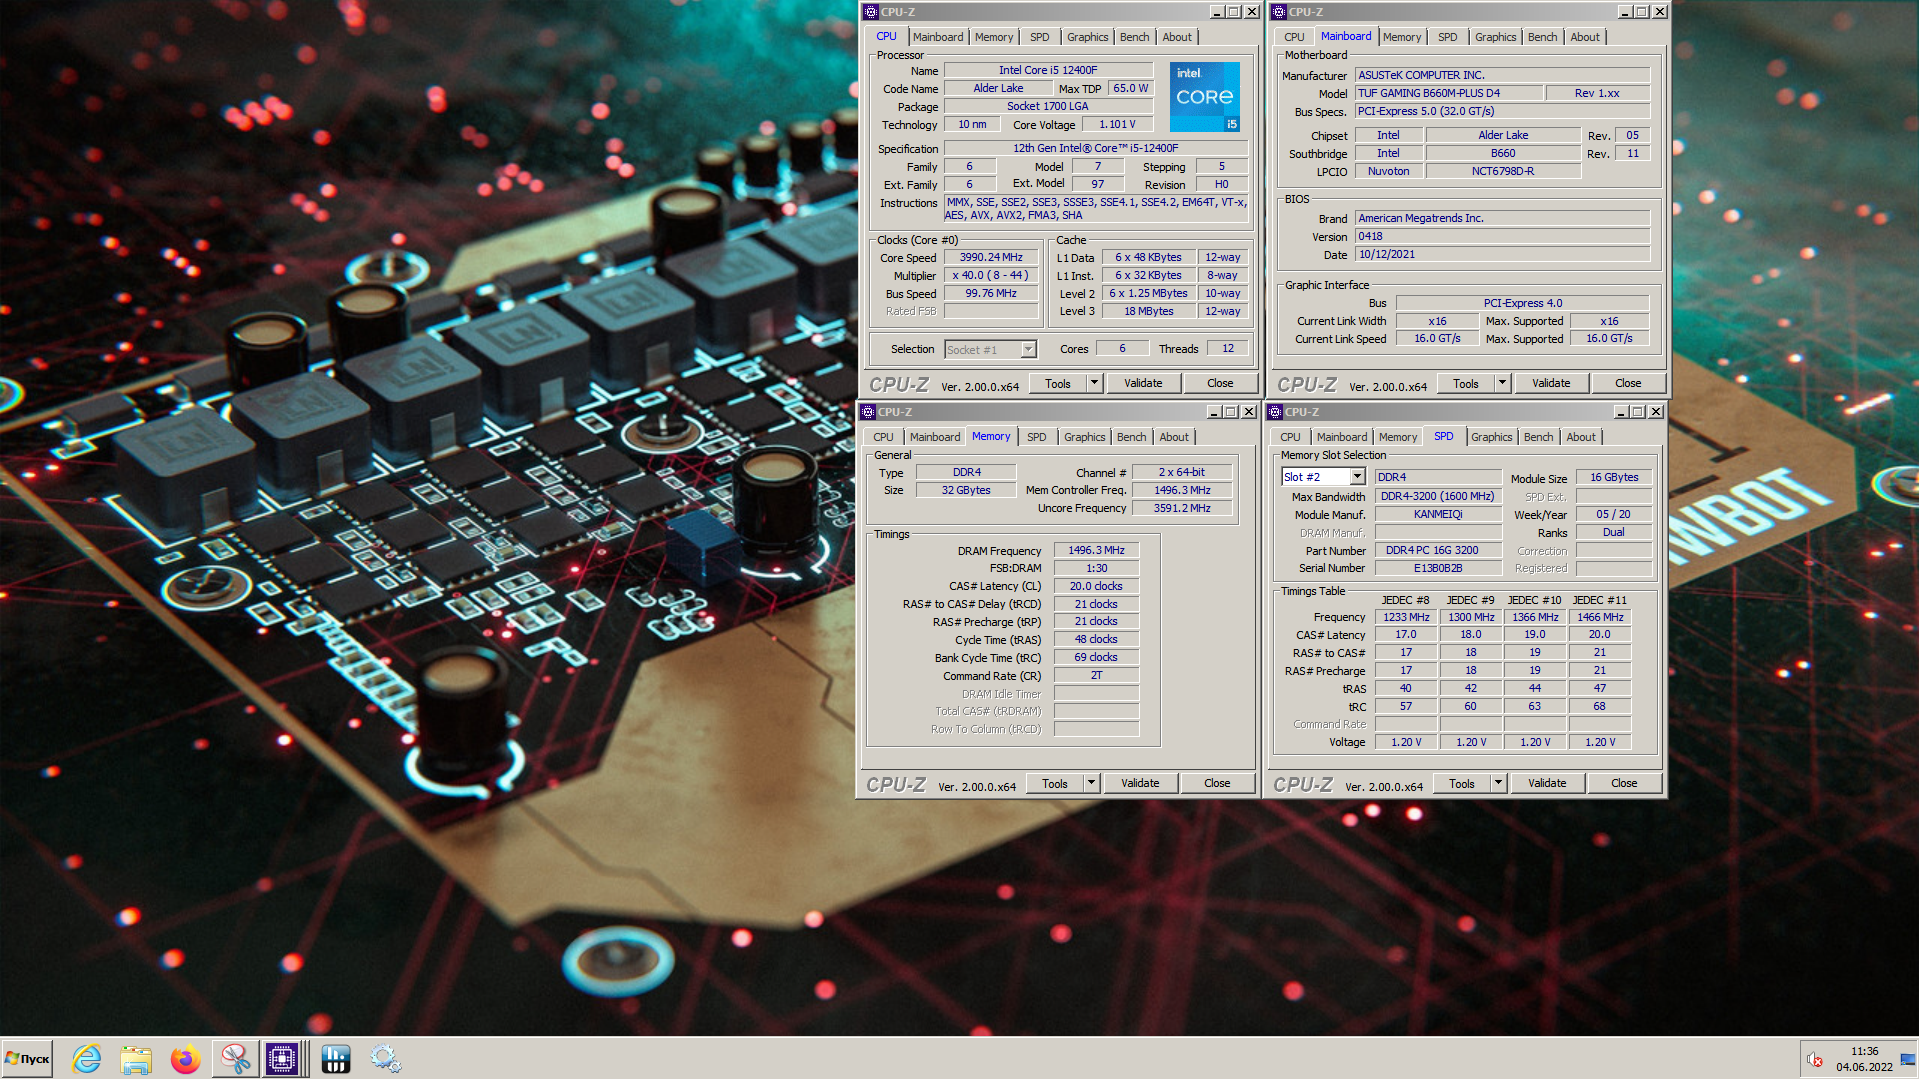Image resolution: width=1919 pixels, height=1079 pixels.
Task: Click the Module Manuf. KANMEIQi value
Action: pyautogui.click(x=1438, y=514)
